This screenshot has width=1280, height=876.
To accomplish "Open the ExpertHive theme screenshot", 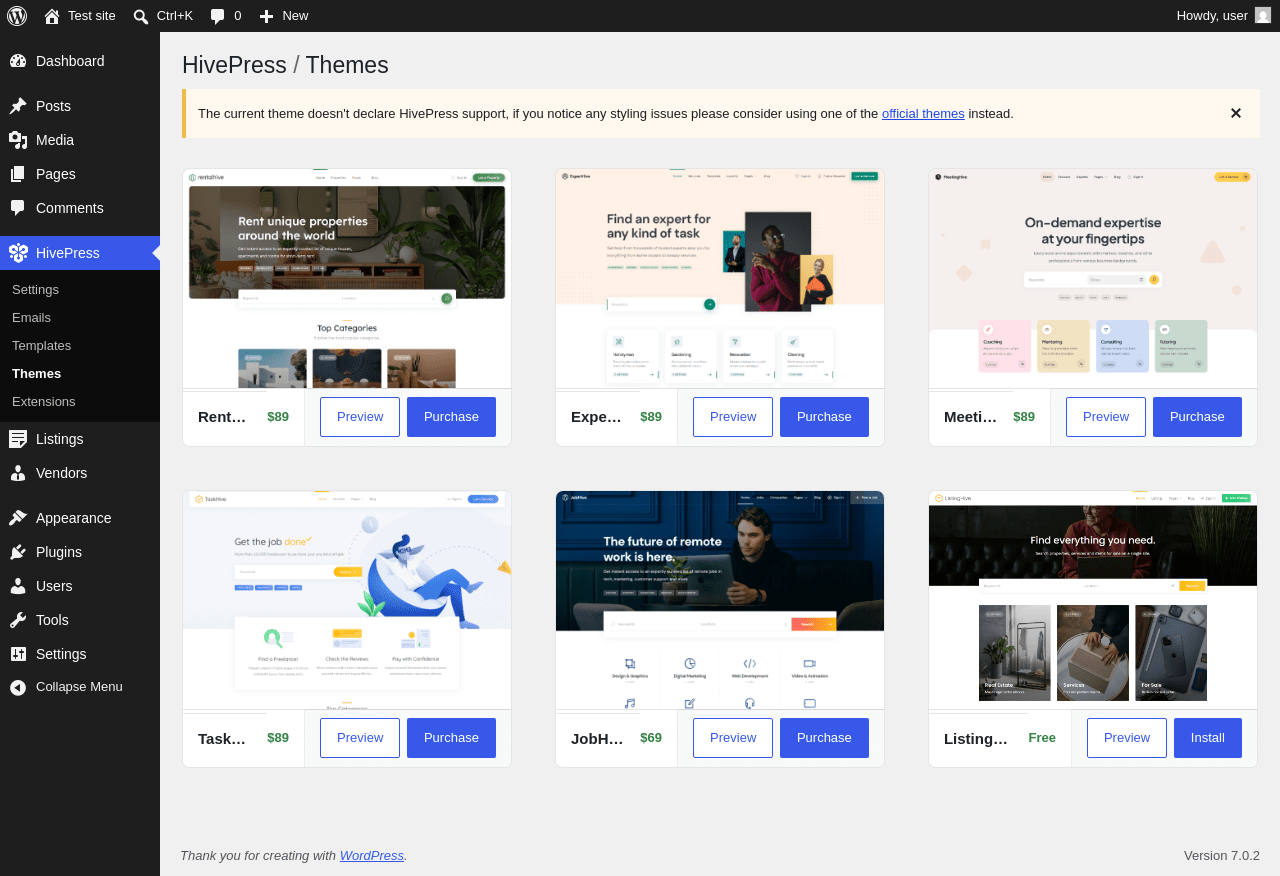I will 720,278.
